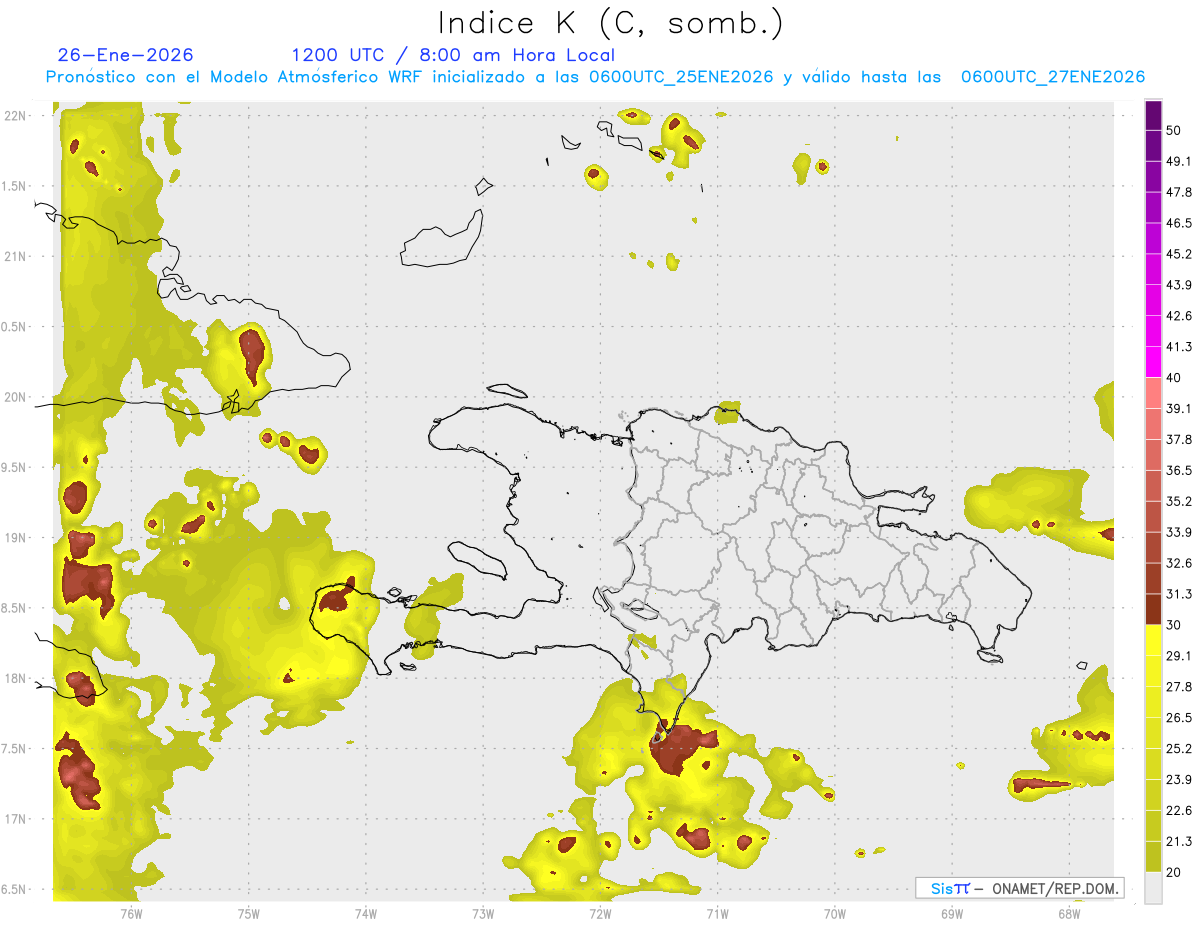Viewport: 1200px width, 927px height.
Task: Click the "SisTT - ONAMET/REP.DOM." credit box
Action: pos(1019,888)
